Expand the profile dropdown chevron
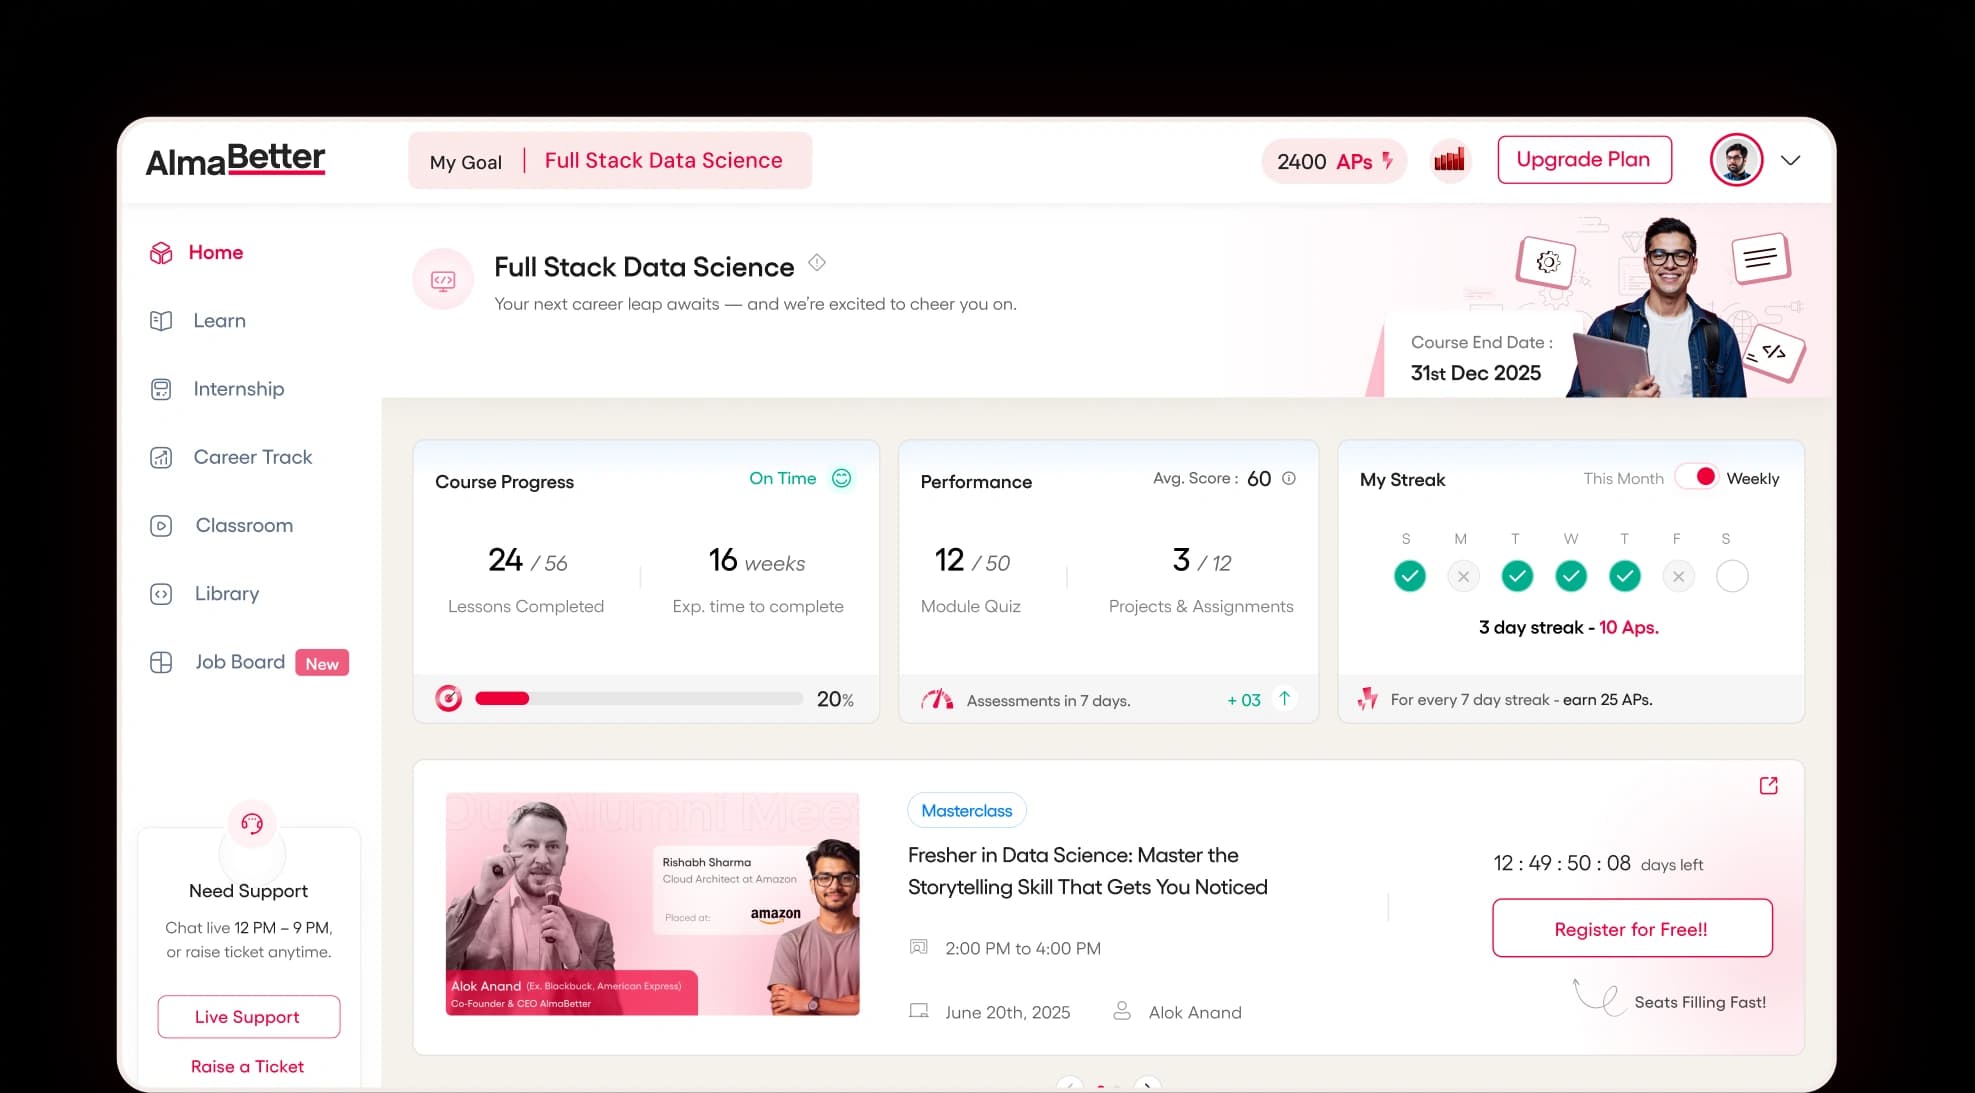 point(1791,160)
